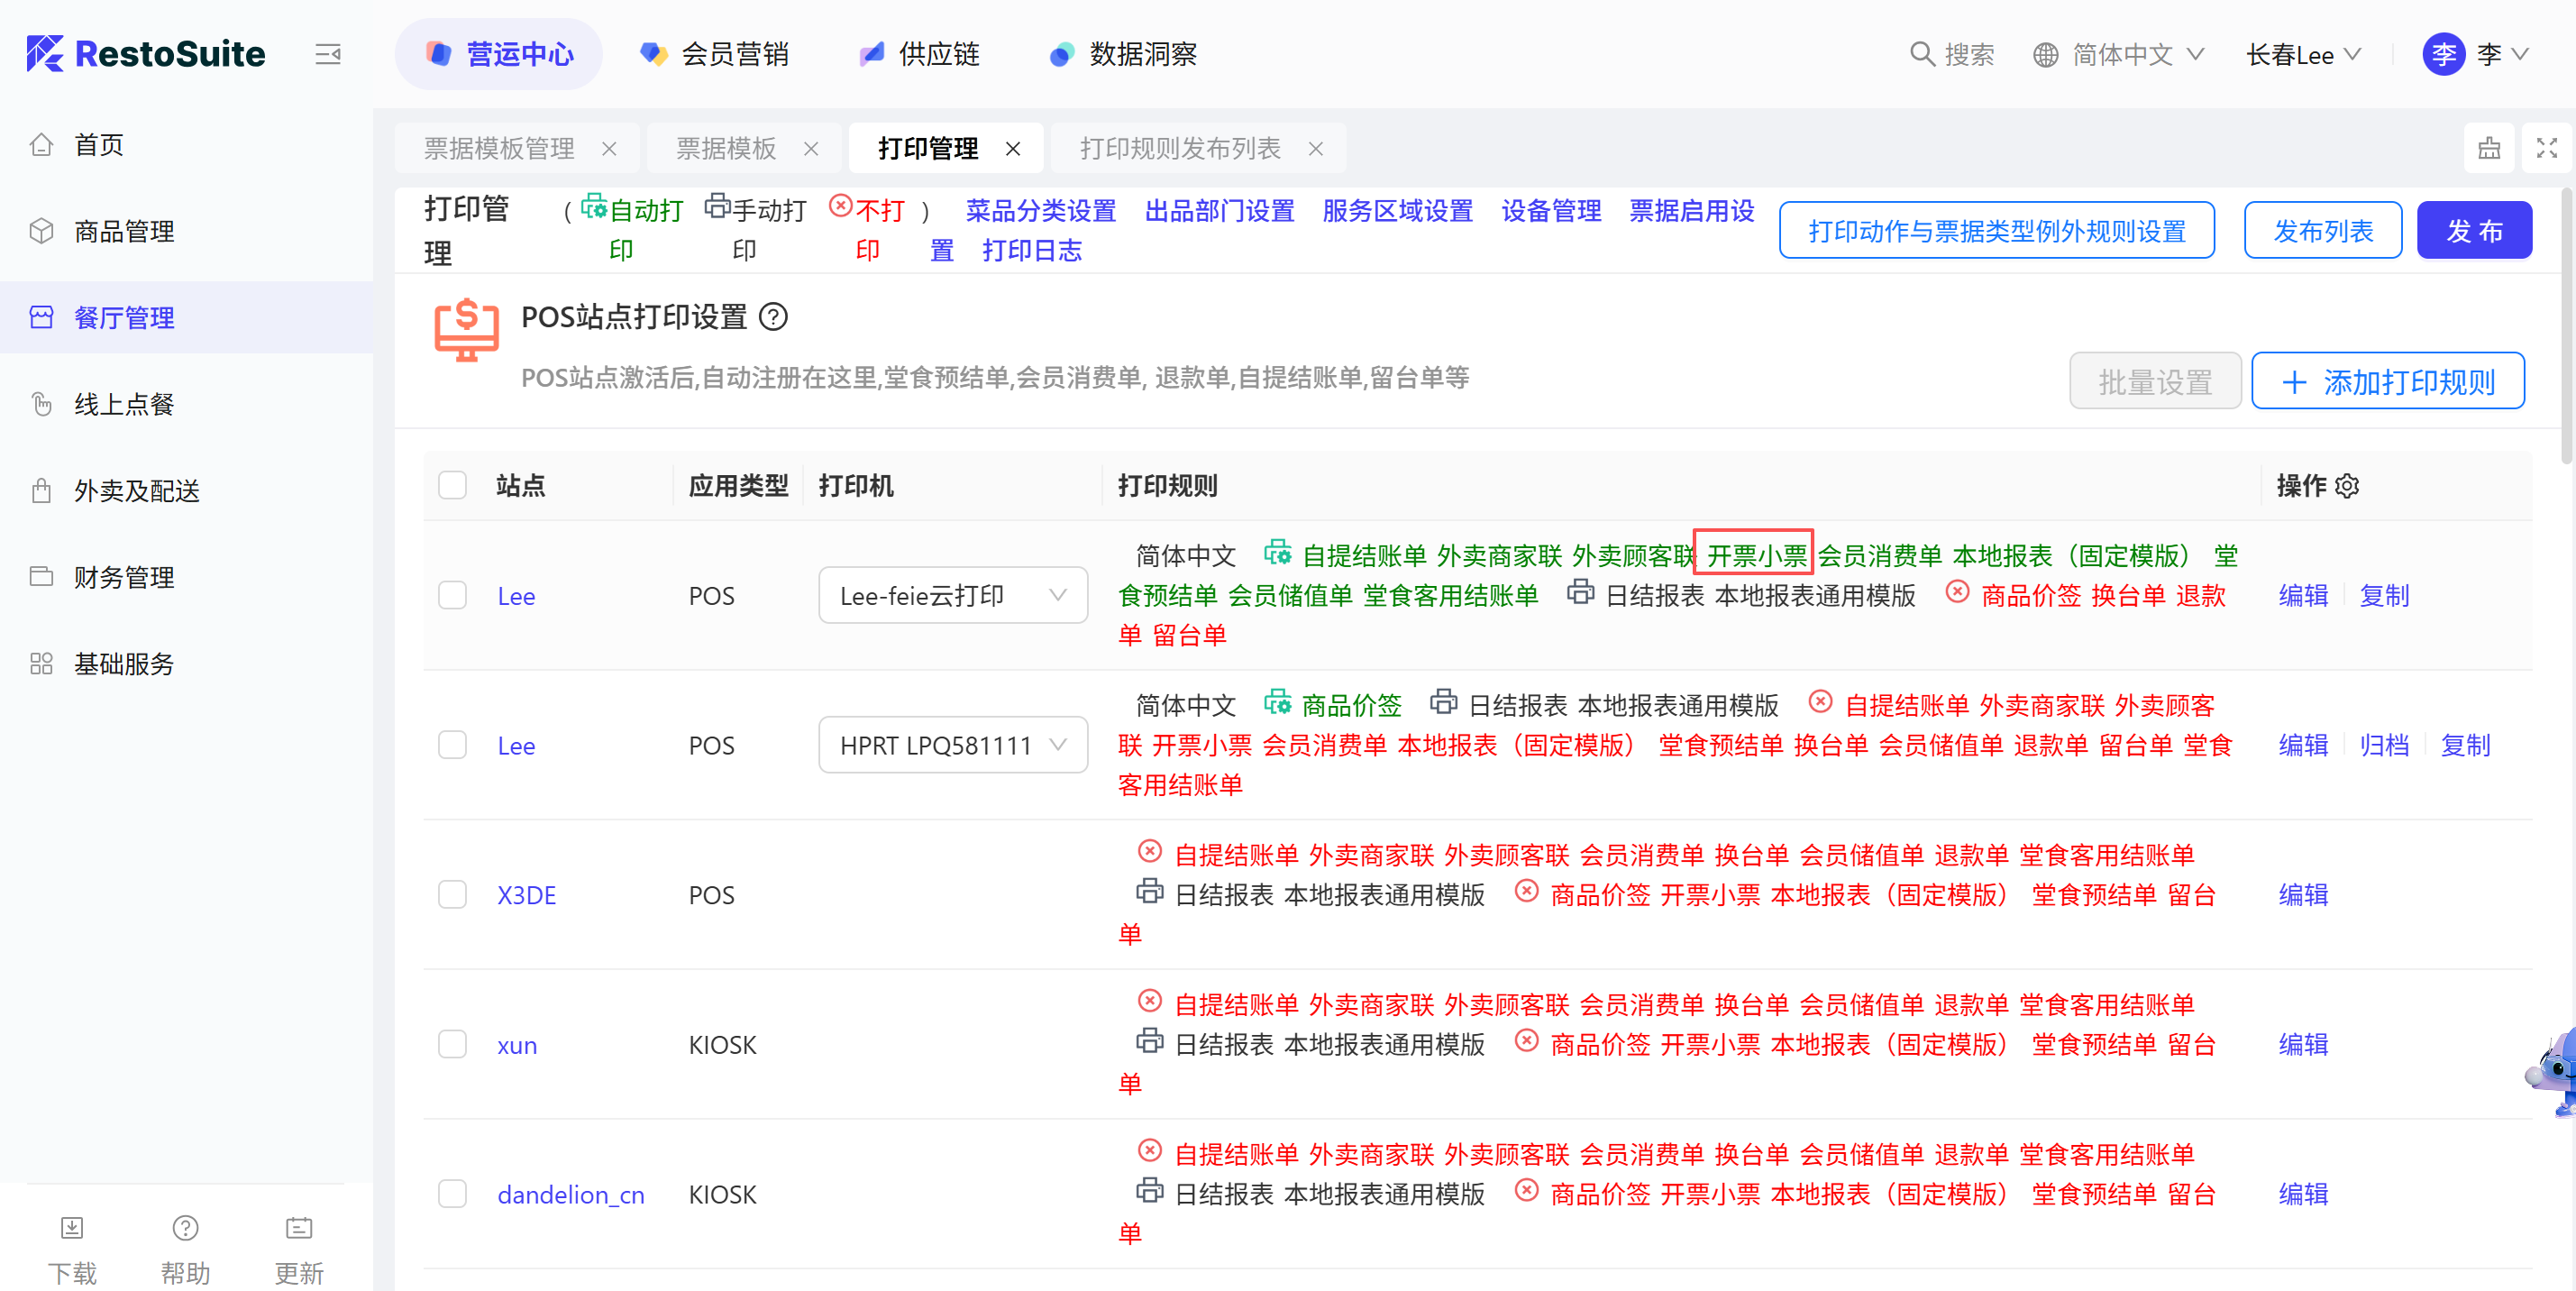Toggle the select-all checkbox in header
The image size is (2576, 1291).
click(453, 486)
